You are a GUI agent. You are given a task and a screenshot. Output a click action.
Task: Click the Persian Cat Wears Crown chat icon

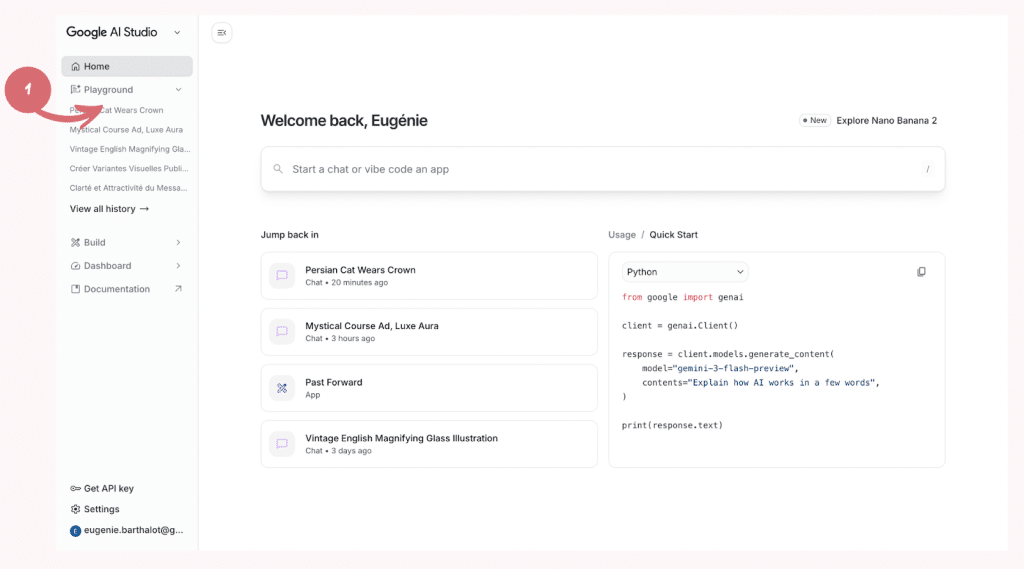(282, 276)
